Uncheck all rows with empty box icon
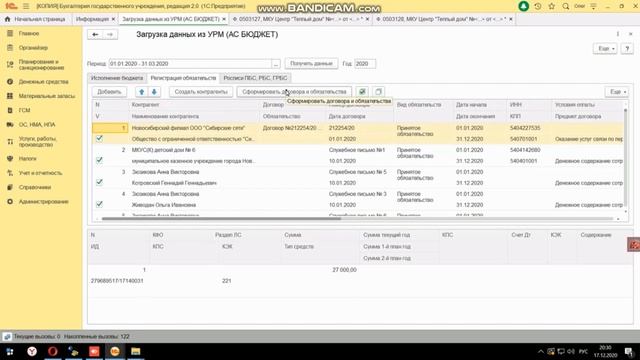The width and height of the screenshot is (640, 360). click(x=378, y=92)
